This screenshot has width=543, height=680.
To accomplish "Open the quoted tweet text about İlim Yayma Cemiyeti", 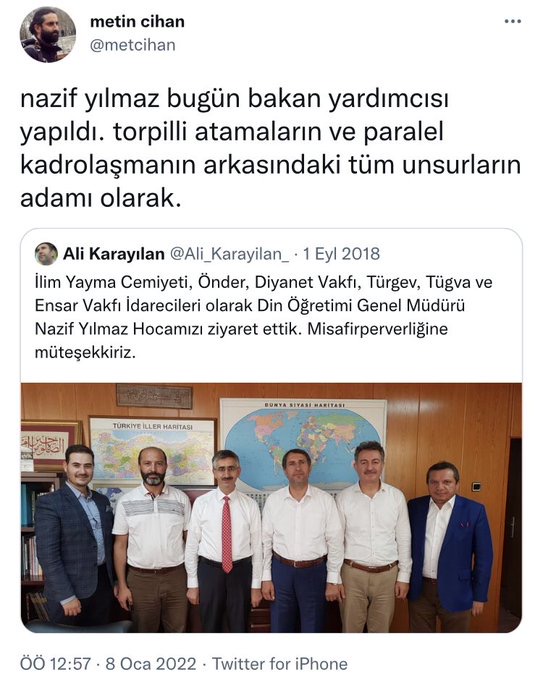I will point(263,317).
